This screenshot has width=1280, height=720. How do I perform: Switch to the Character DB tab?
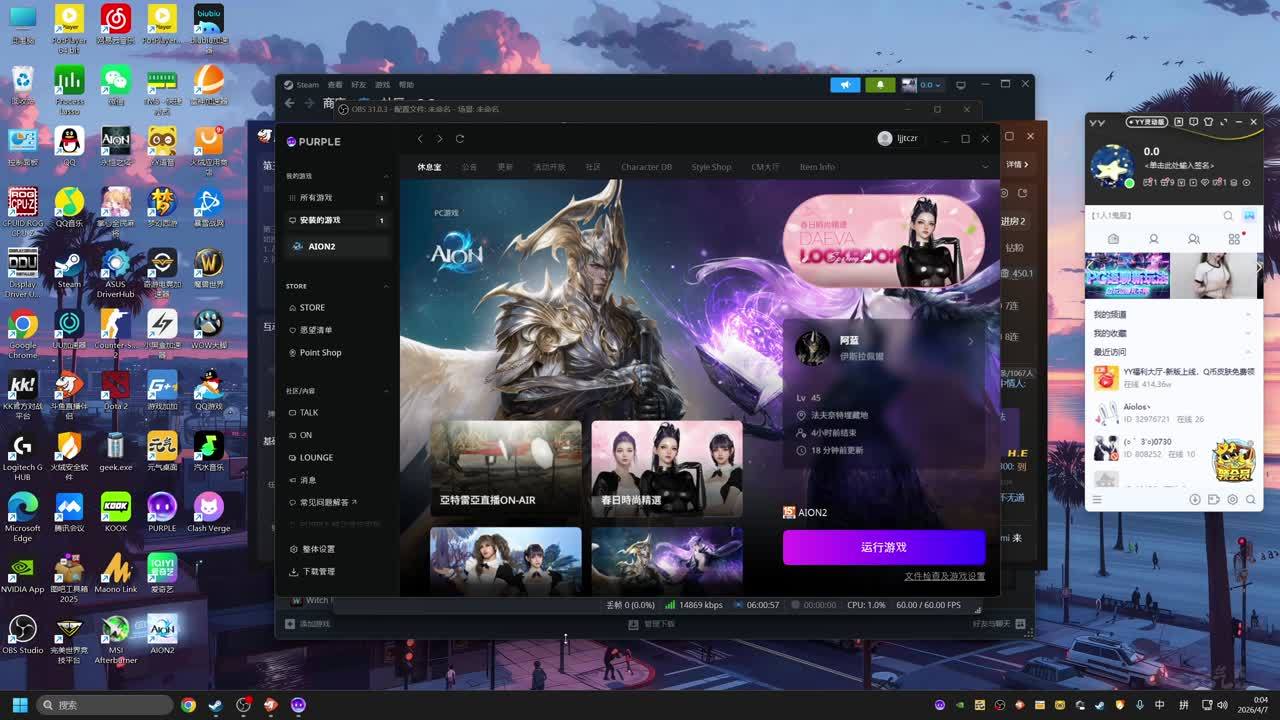[646, 167]
